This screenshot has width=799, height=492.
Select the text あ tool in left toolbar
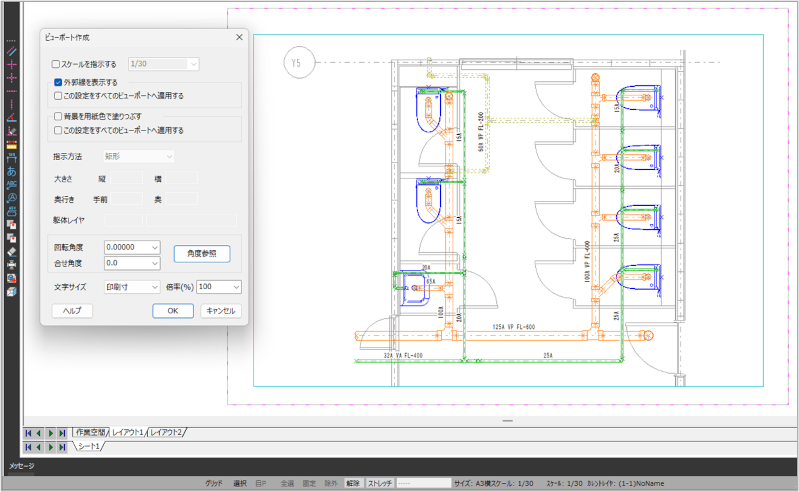[11, 171]
